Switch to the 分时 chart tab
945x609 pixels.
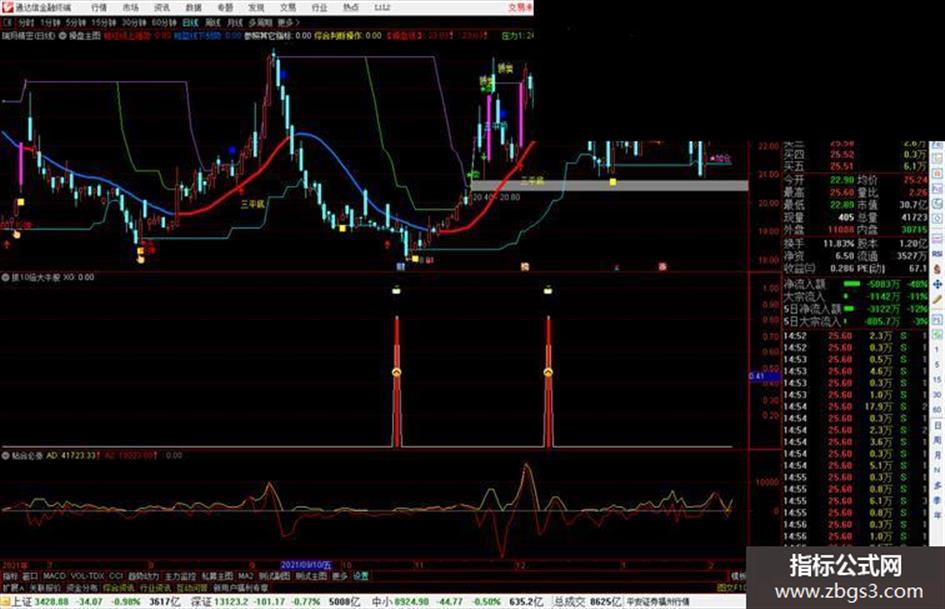click(x=26, y=22)
